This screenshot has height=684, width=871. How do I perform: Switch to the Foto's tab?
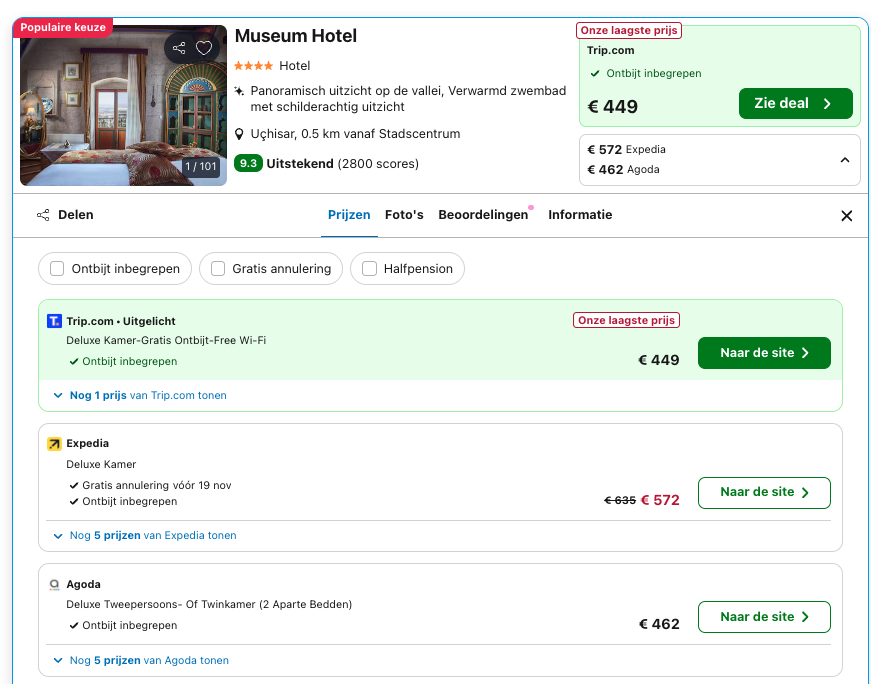click(404, 214)
